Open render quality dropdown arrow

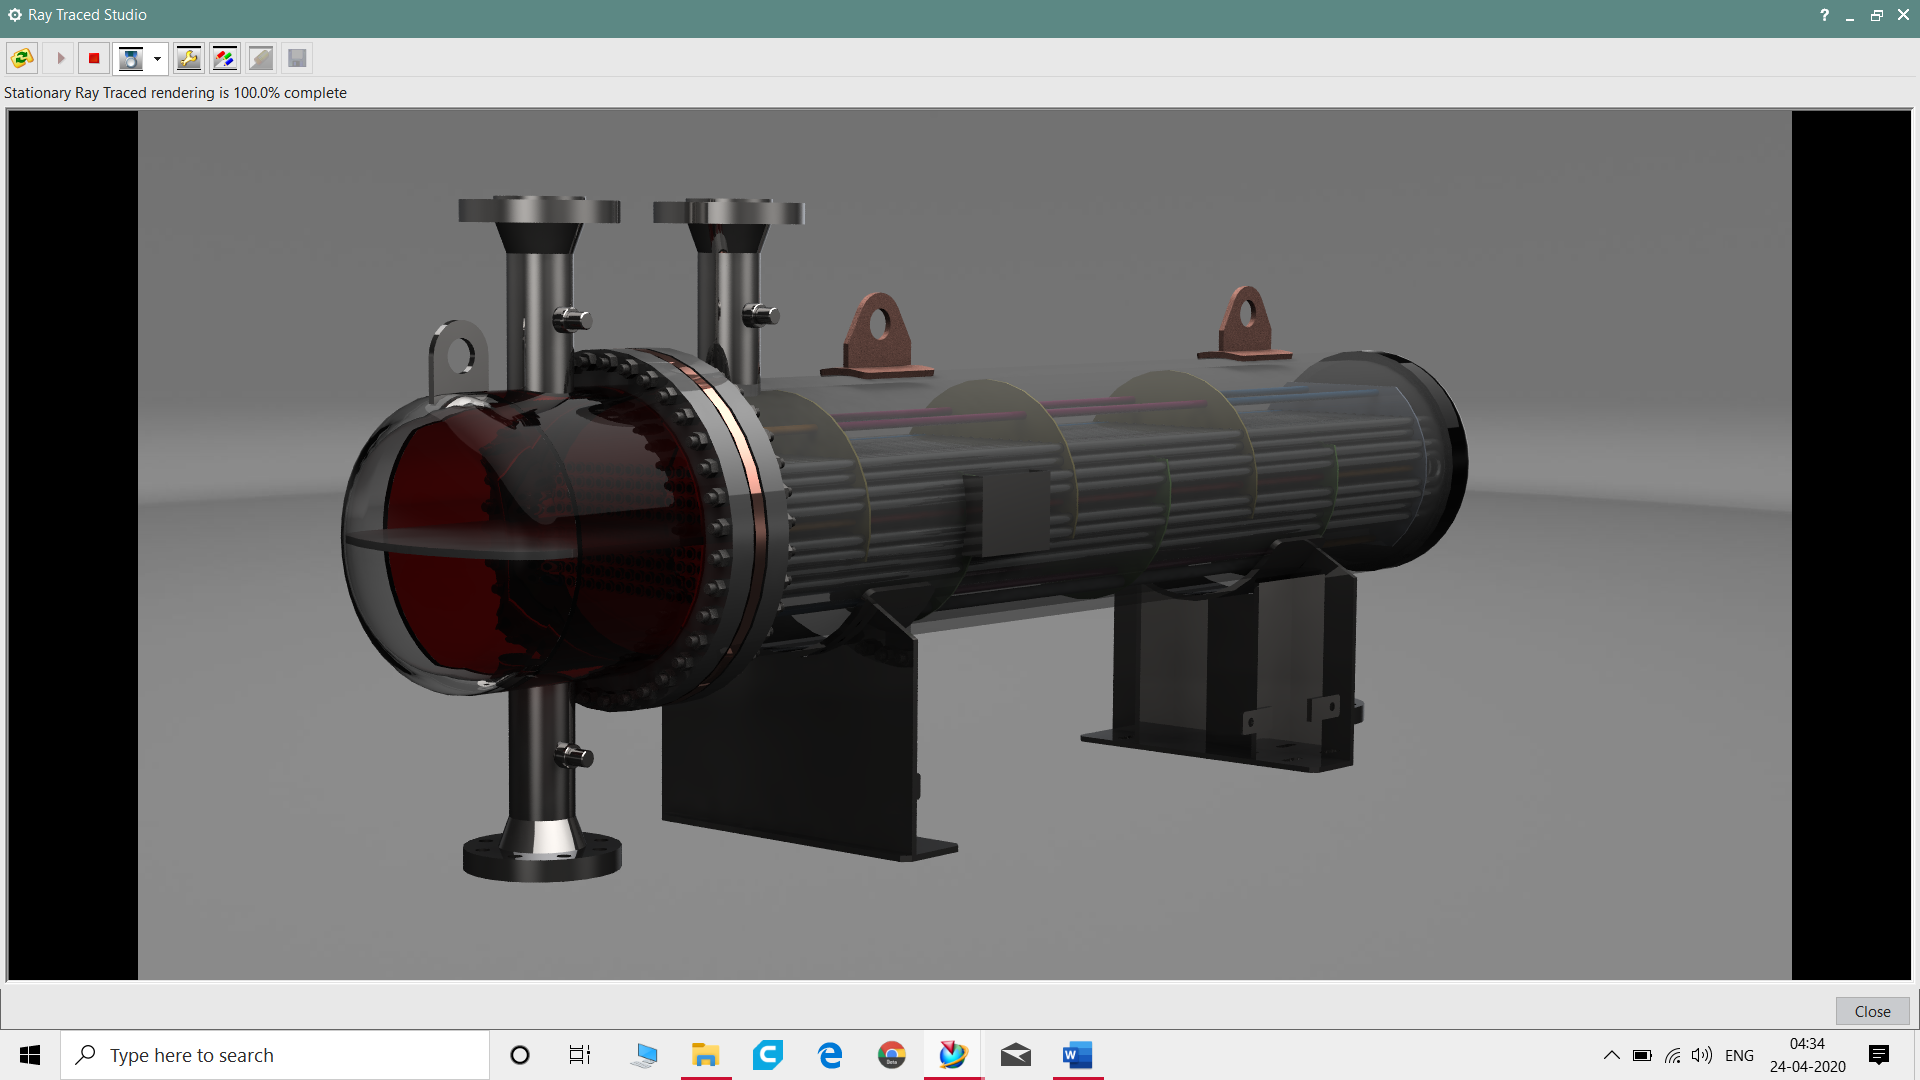point(157,59)
